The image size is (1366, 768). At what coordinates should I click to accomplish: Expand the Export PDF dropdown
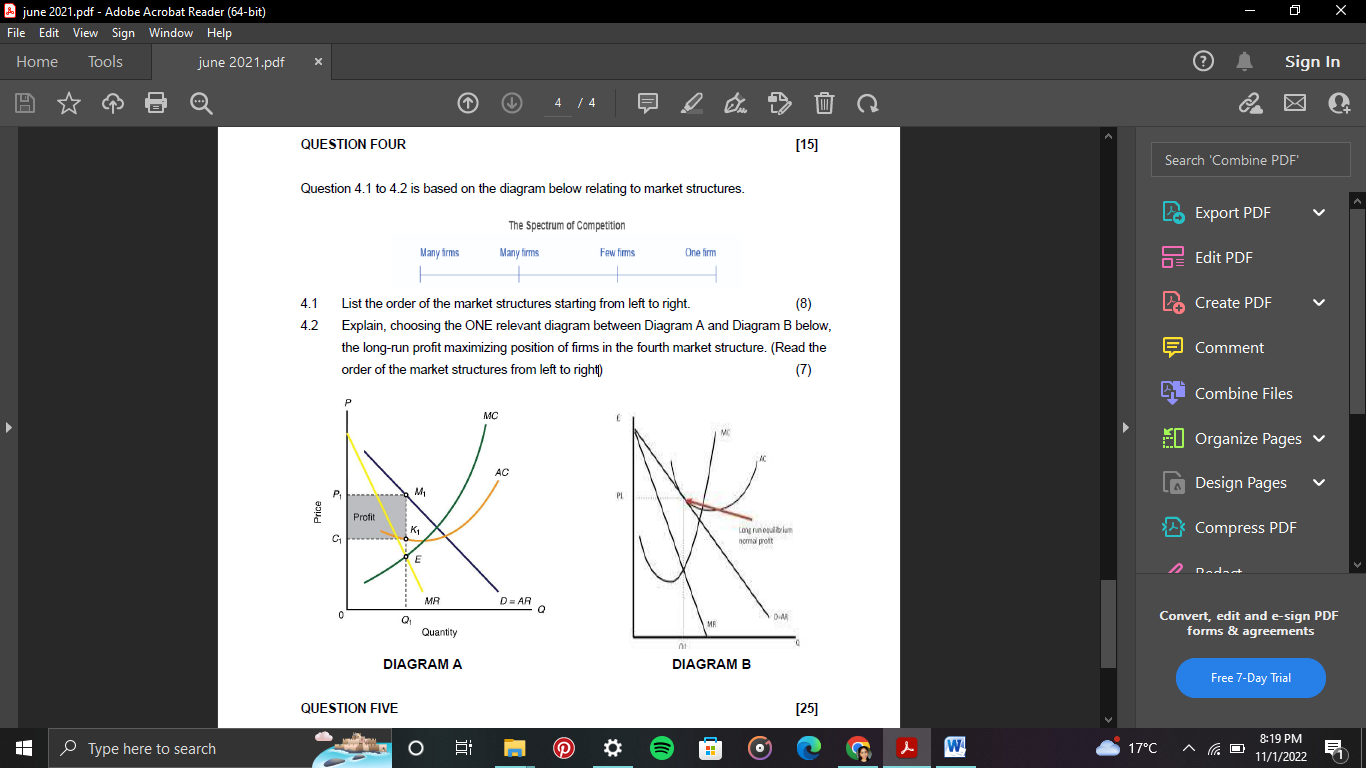tap(1319, 212)
